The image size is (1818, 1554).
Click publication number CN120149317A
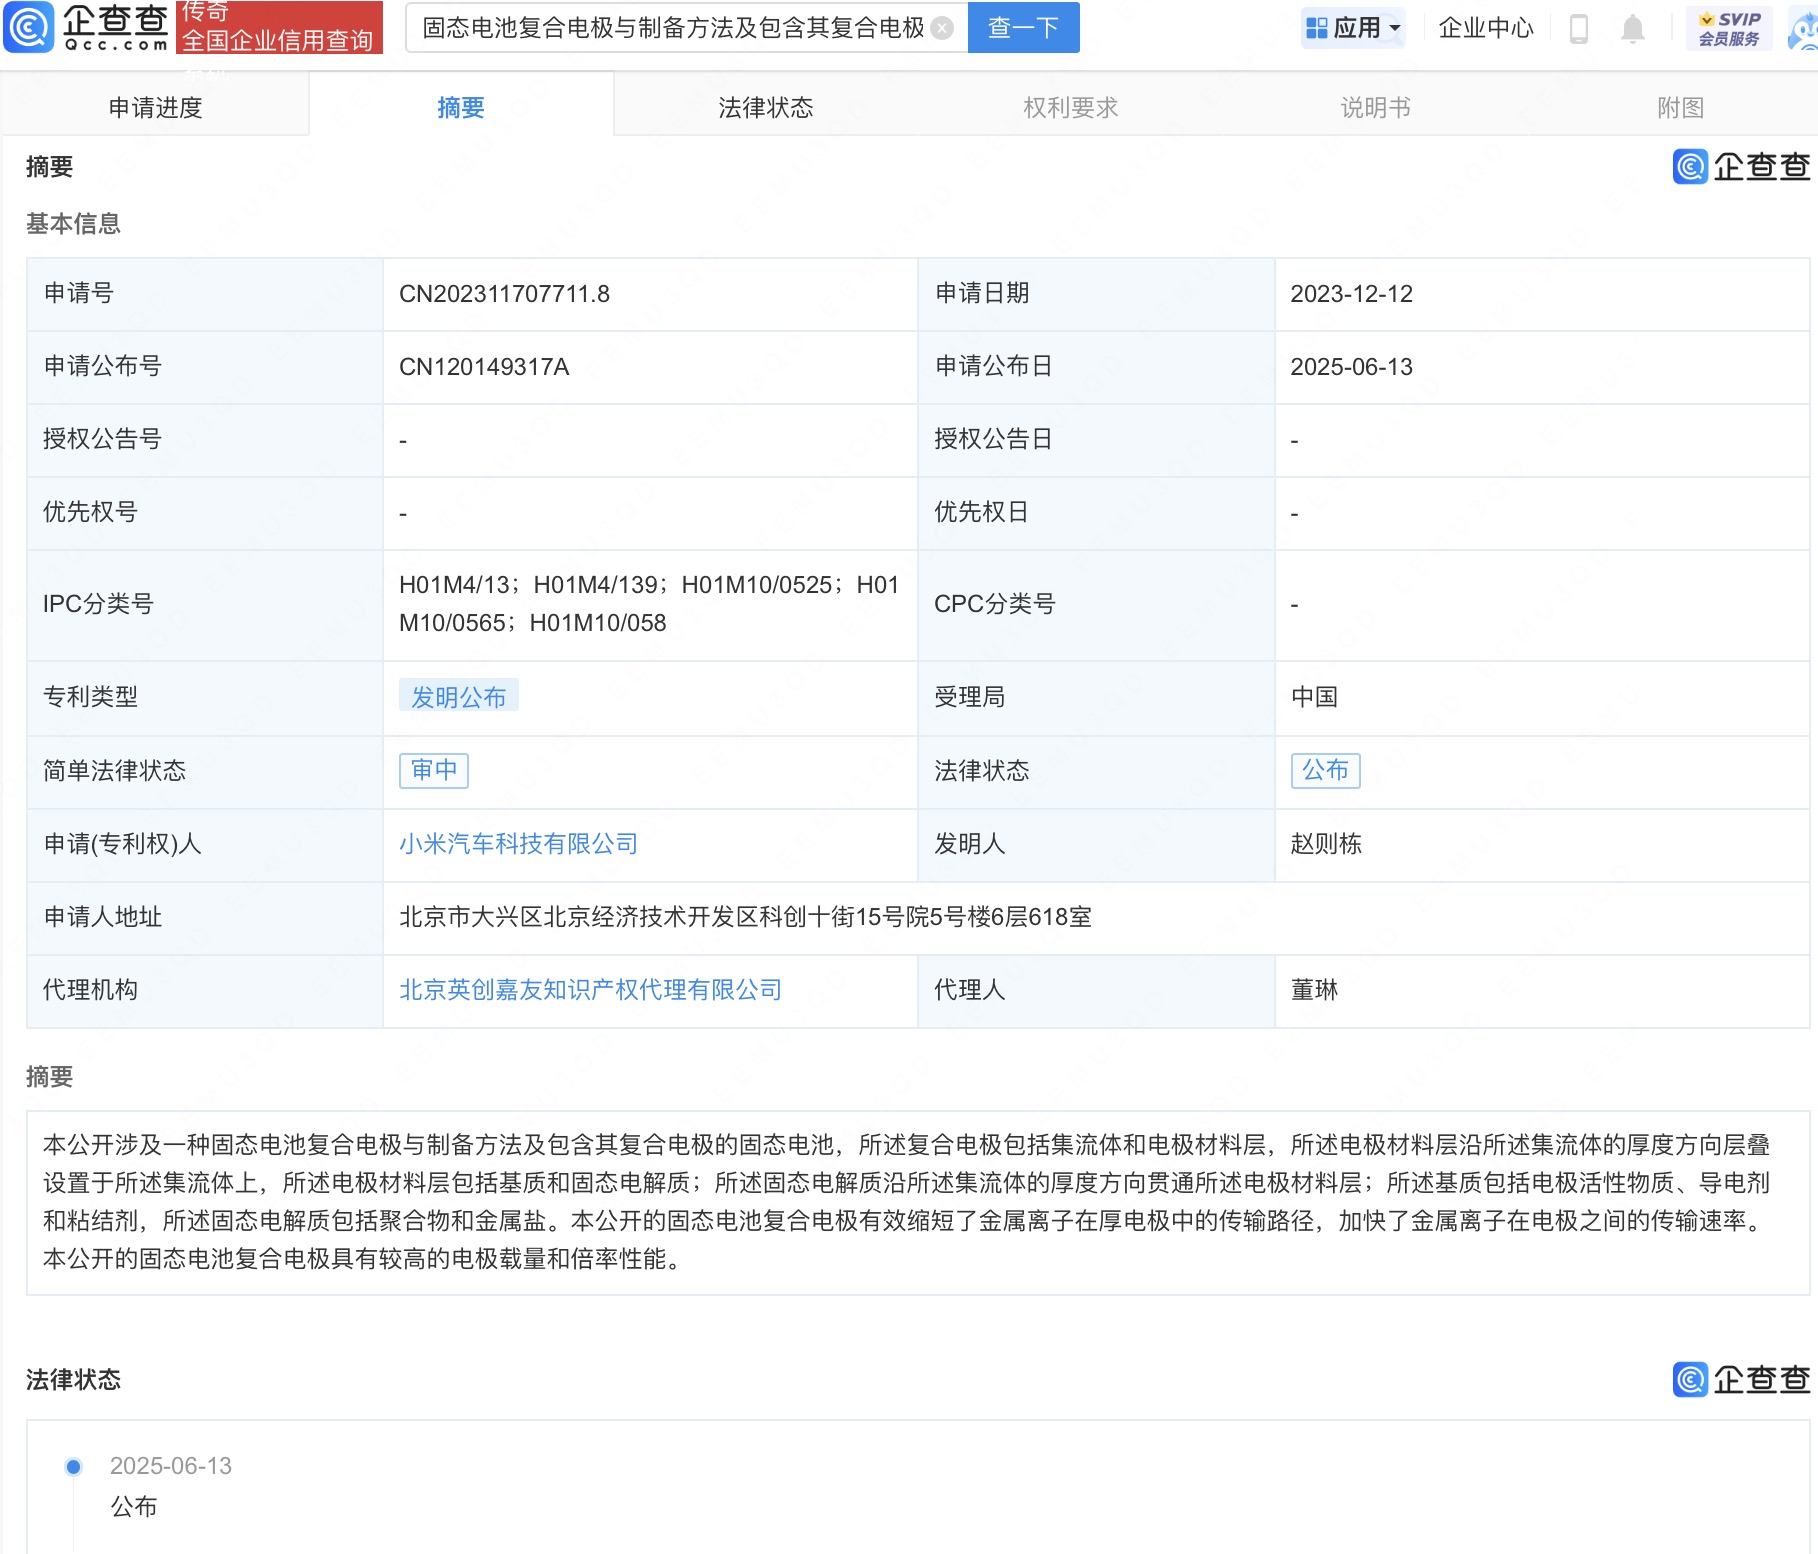tap(484, 367)
